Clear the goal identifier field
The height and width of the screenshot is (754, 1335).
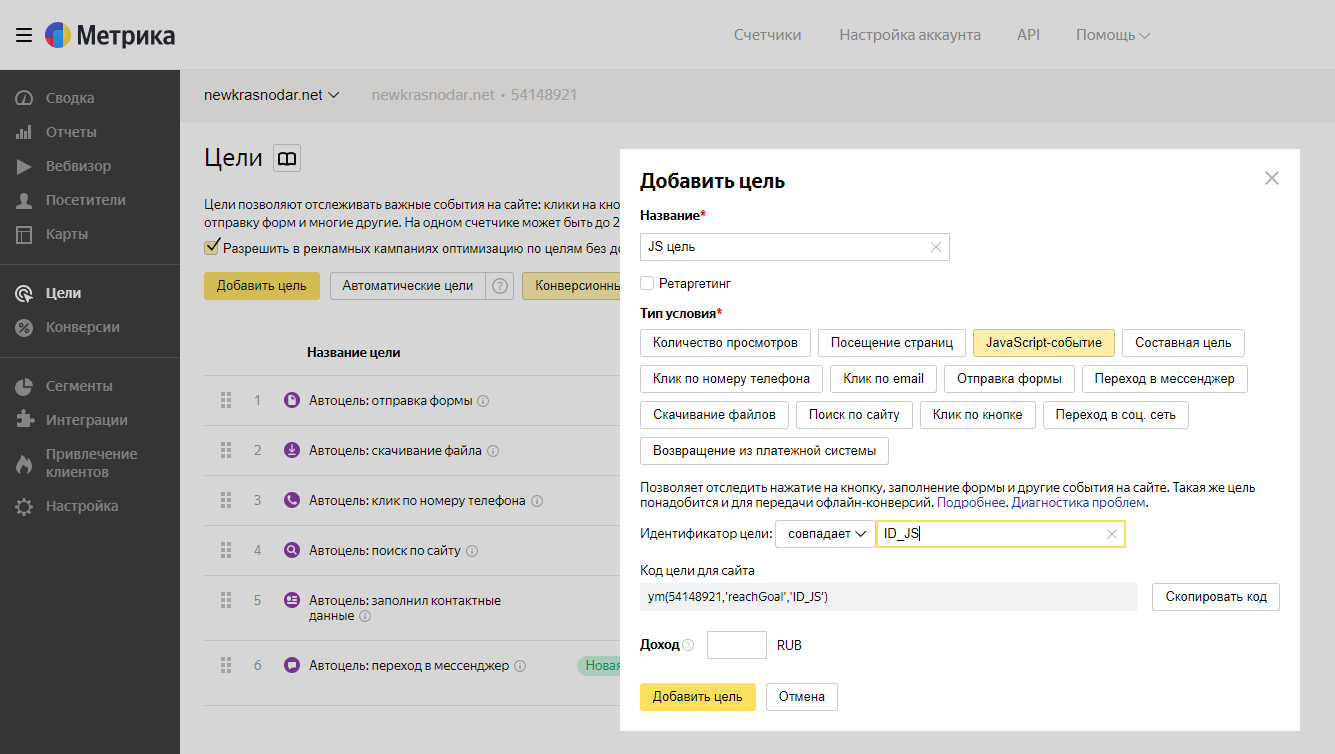click(1111, 534)
